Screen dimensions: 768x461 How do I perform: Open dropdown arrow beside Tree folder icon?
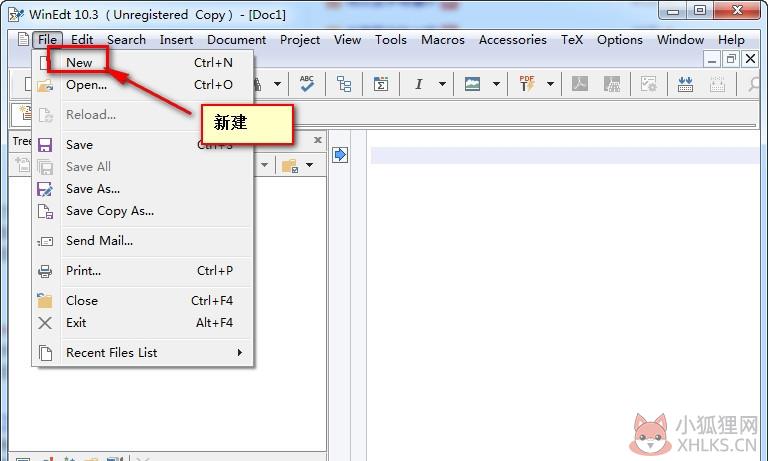pos(310,165)
